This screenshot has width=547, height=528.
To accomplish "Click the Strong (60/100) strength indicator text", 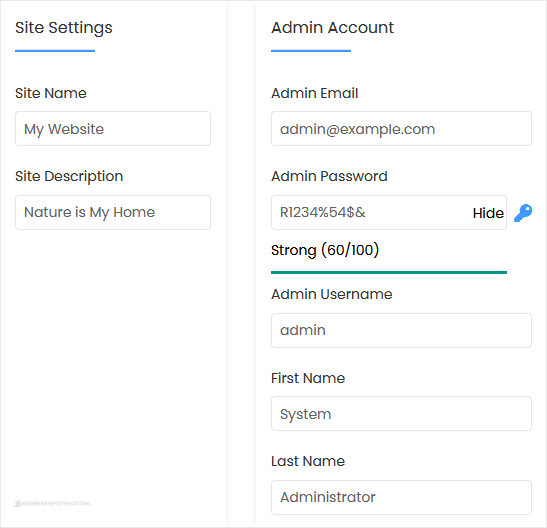I will [x=325, y=250].
